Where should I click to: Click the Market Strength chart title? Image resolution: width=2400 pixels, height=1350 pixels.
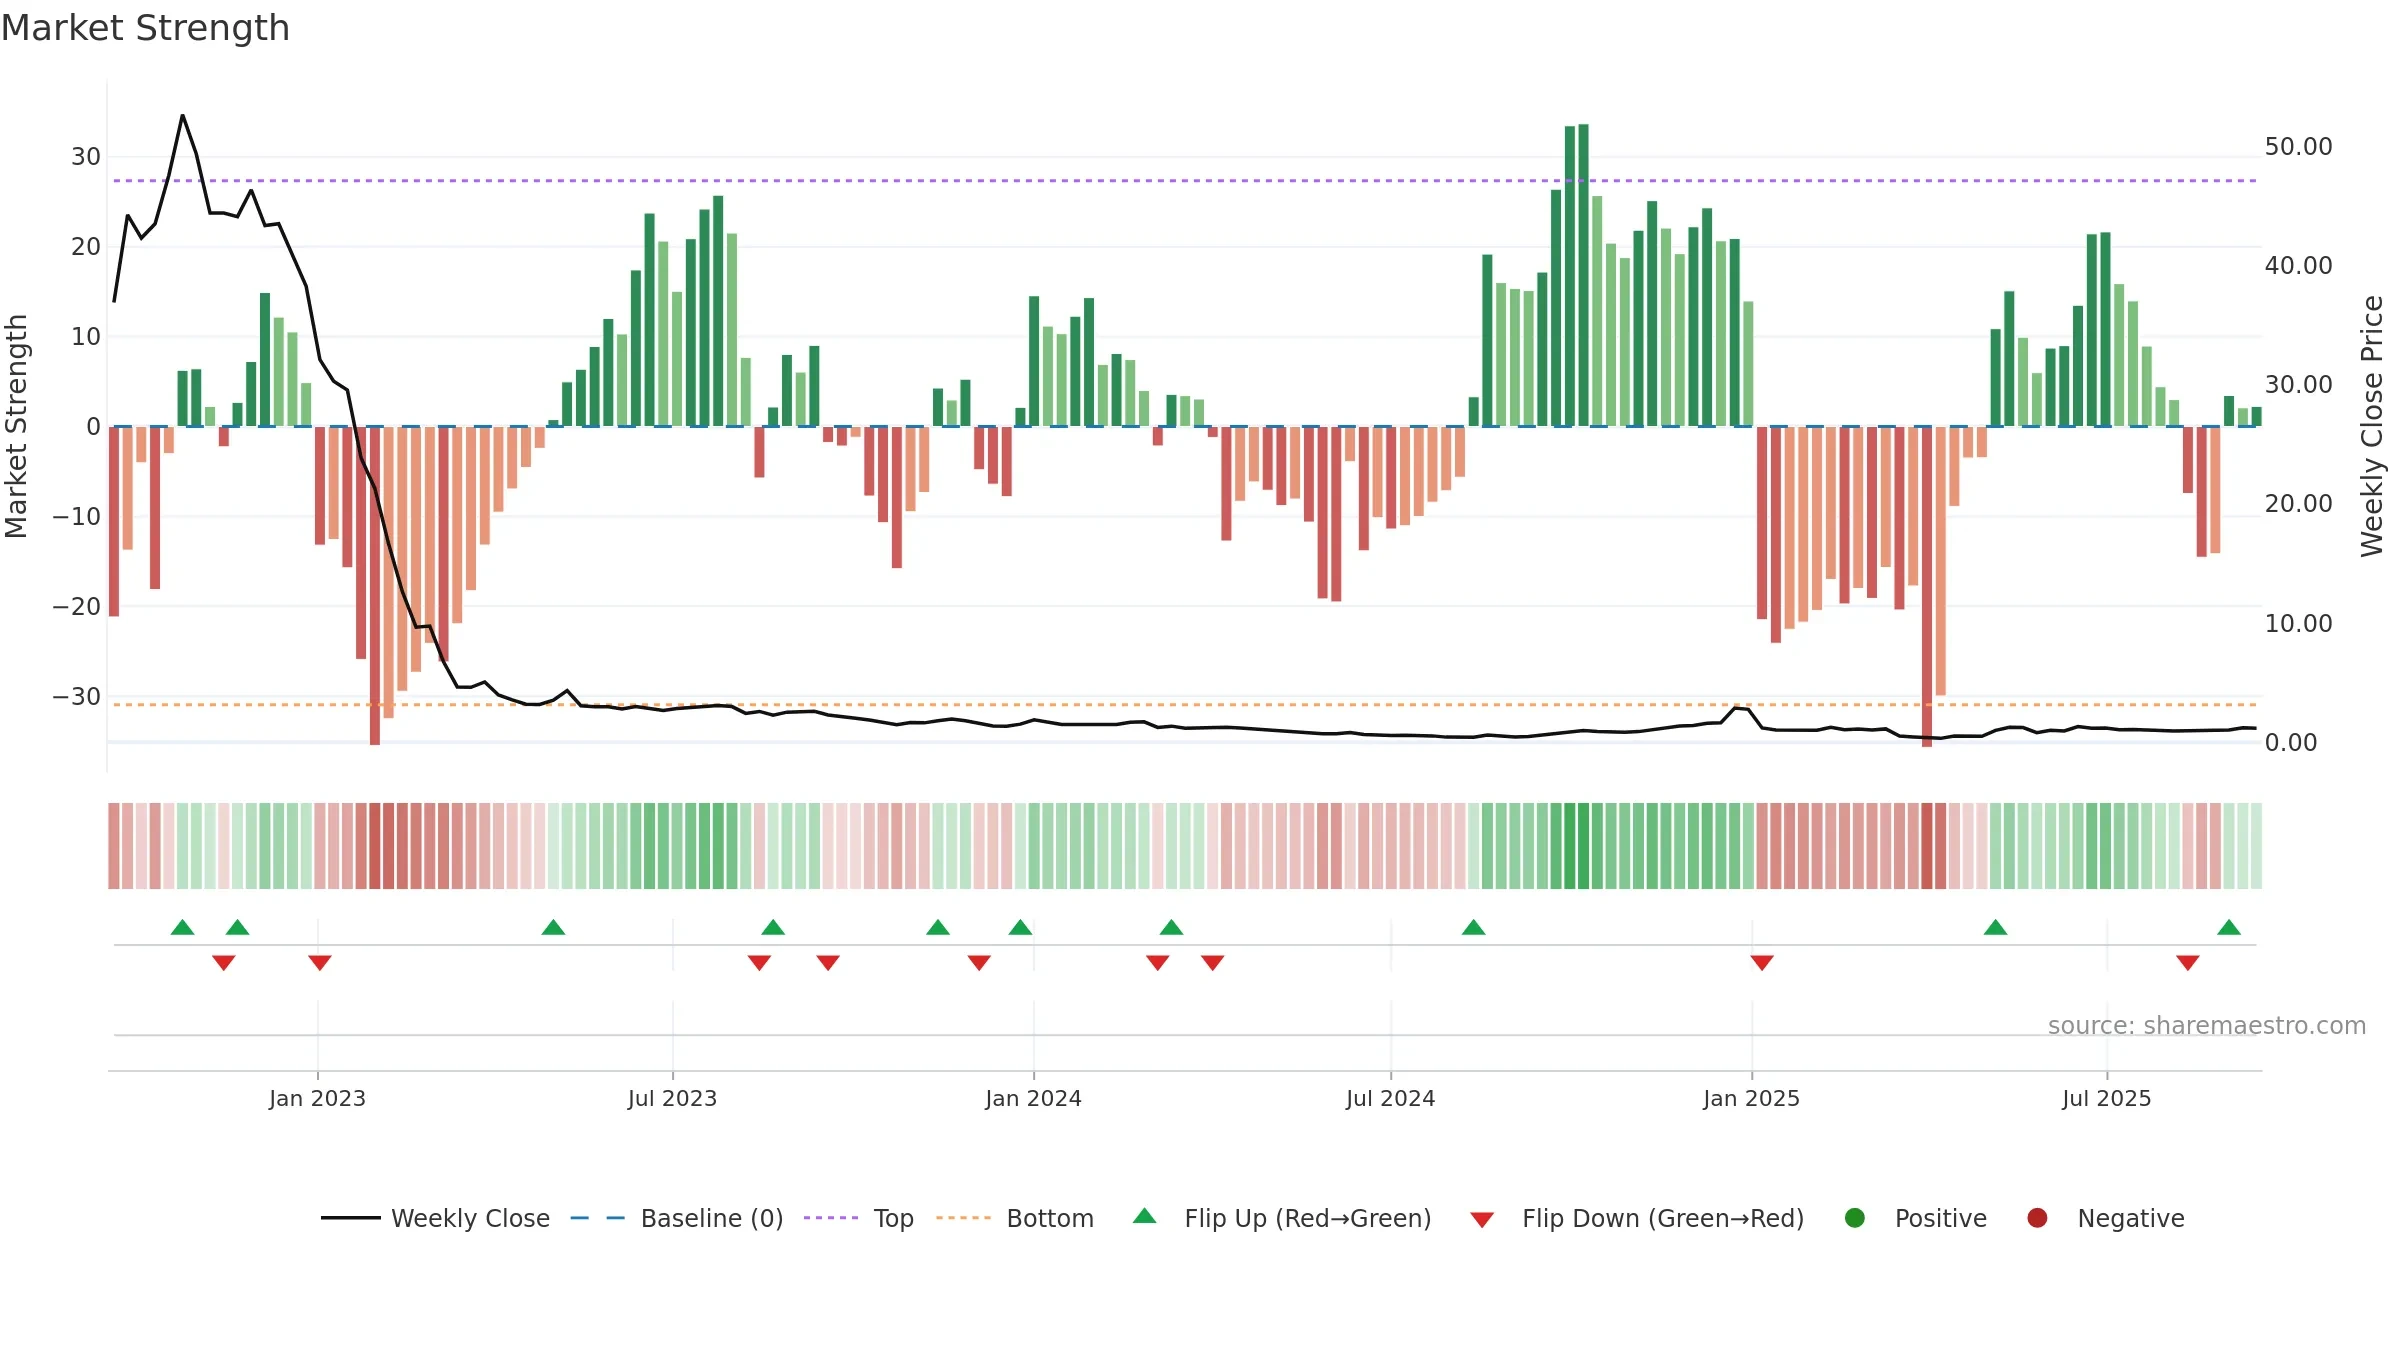[x=146, y=28]
